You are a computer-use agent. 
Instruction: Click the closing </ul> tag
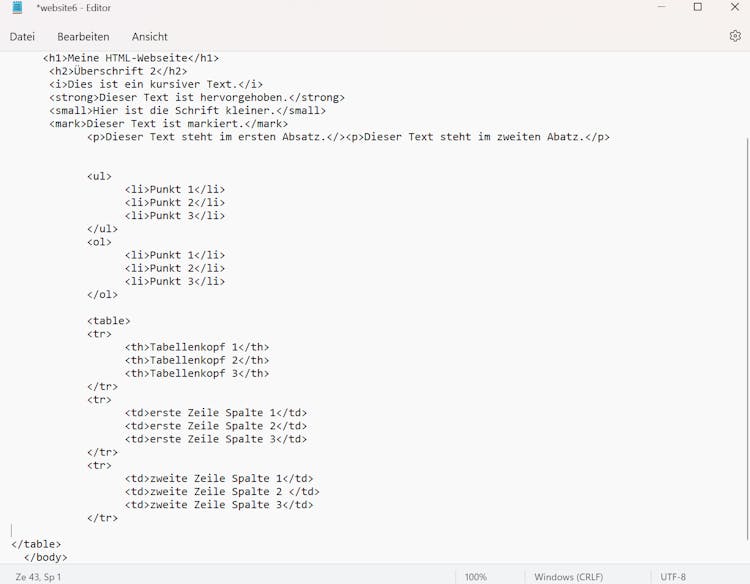pyautogui.click(x=102, y=229)
